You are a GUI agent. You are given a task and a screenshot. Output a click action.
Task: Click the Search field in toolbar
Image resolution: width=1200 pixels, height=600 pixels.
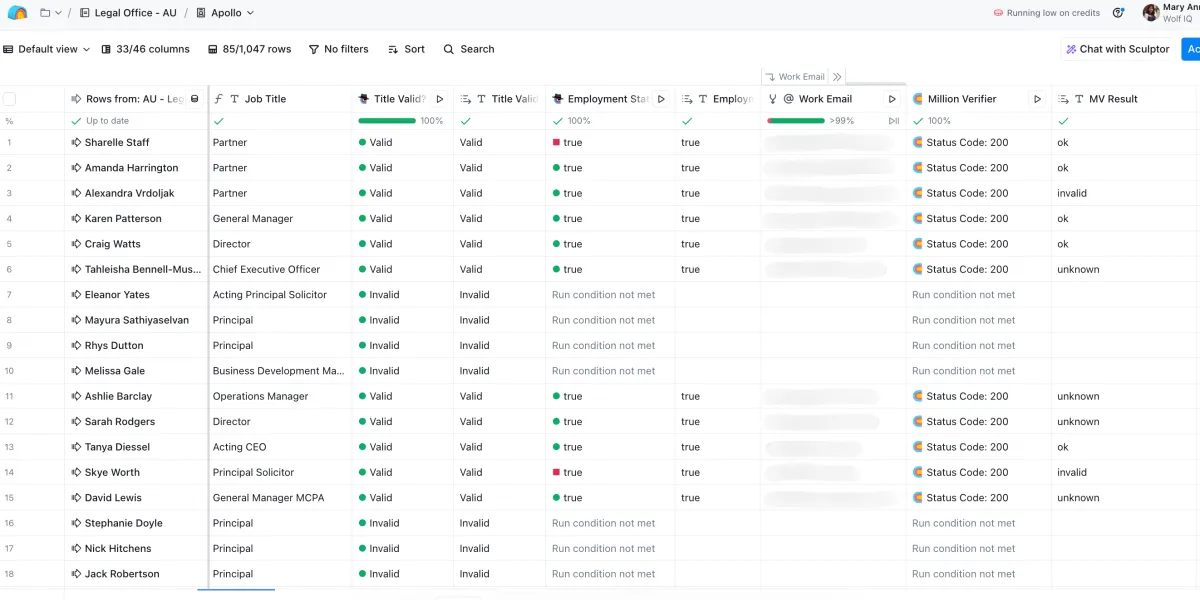coord(469,49)
